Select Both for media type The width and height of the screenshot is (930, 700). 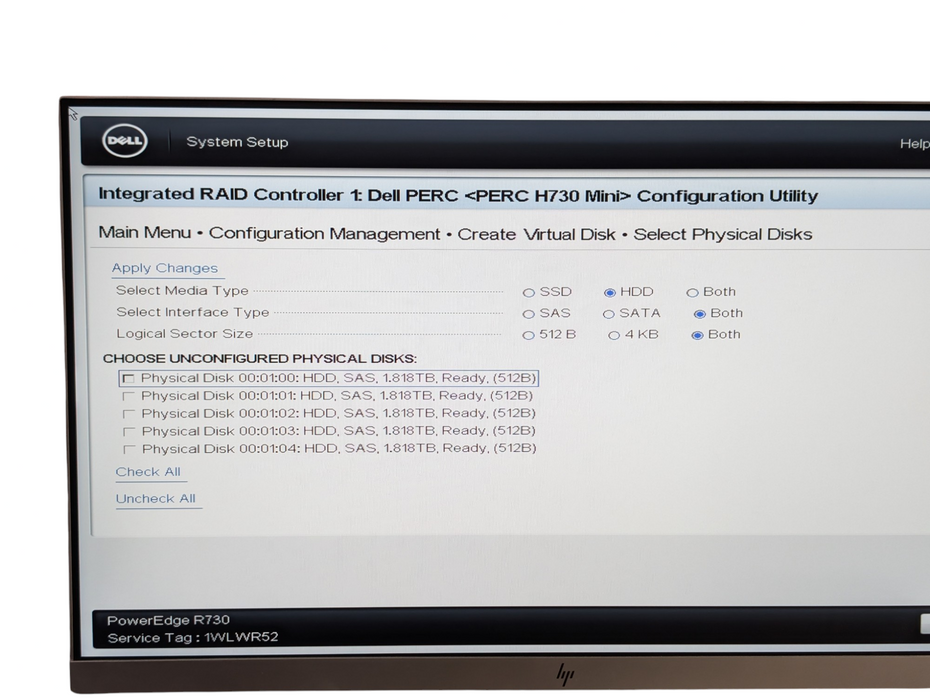click(692, 292)
